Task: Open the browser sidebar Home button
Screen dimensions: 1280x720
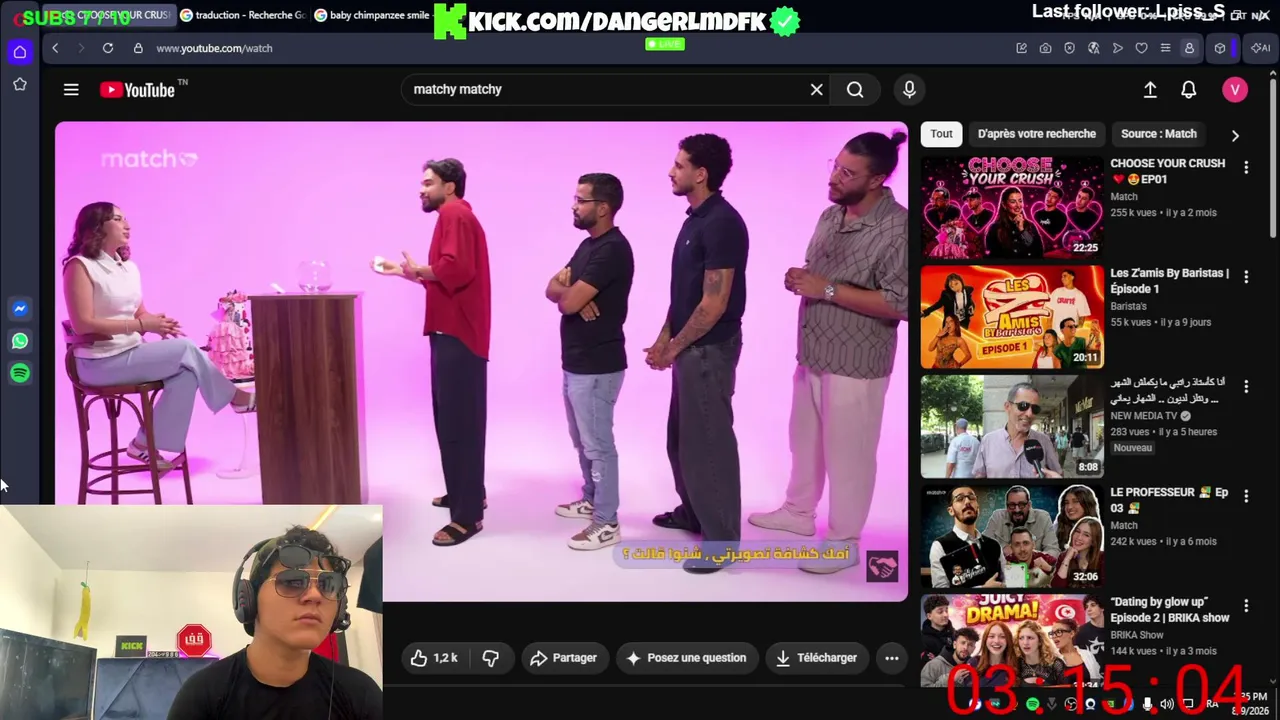Action: pos(20,52)
